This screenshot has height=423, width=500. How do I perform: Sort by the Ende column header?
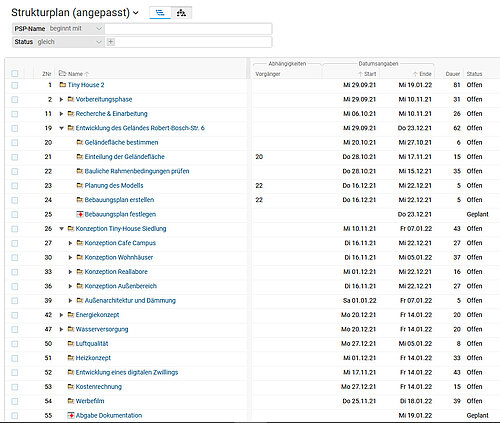coord(425,74)
